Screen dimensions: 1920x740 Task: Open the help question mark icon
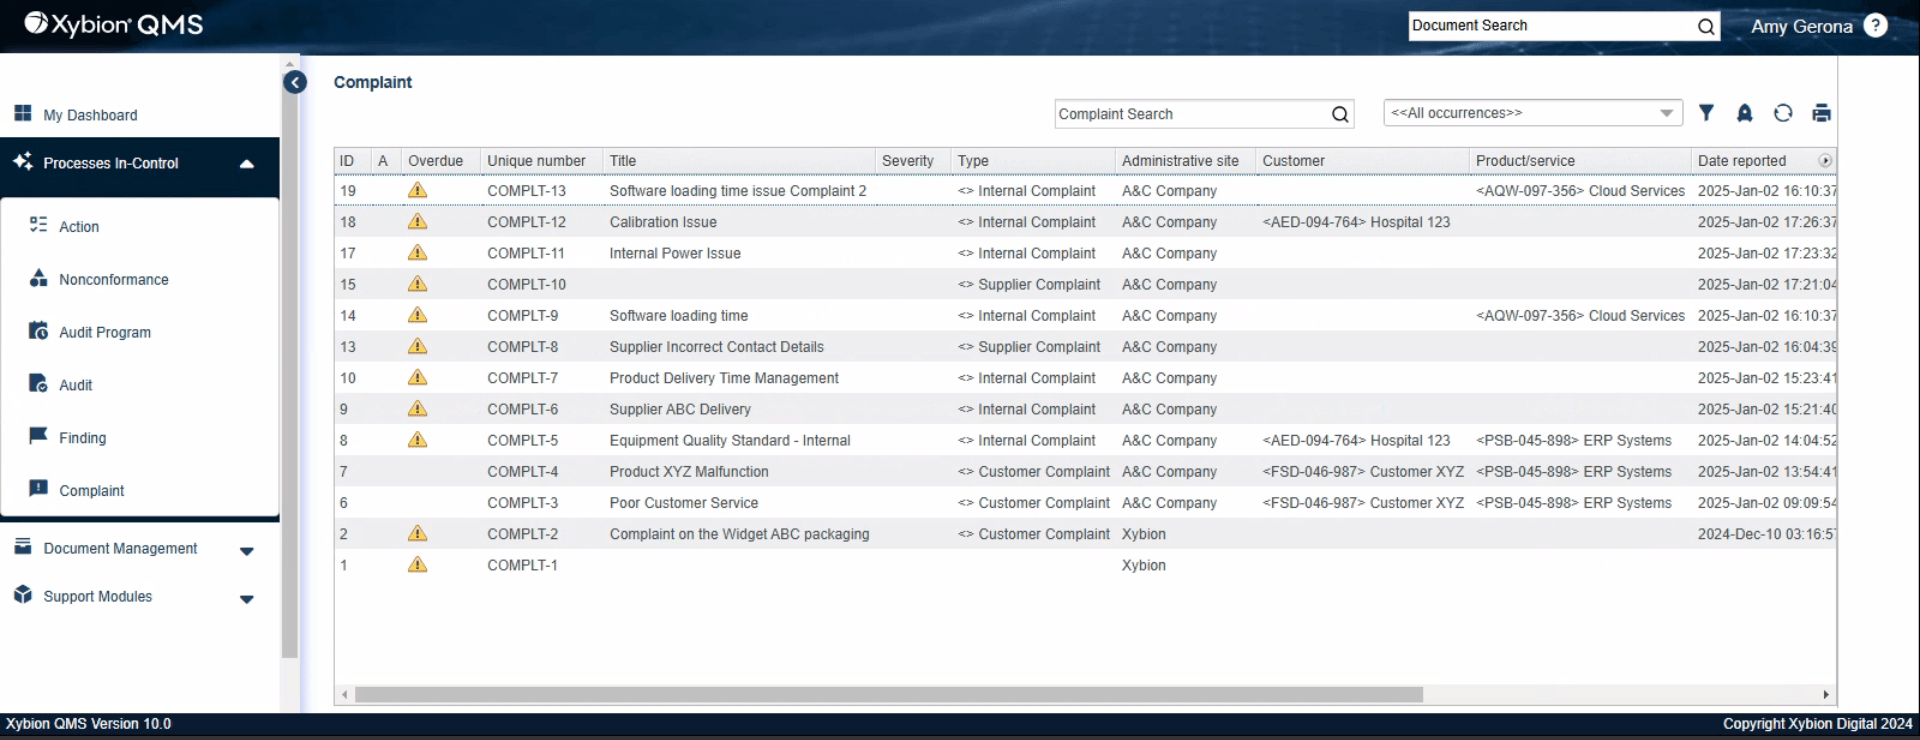coord(1876,26)
